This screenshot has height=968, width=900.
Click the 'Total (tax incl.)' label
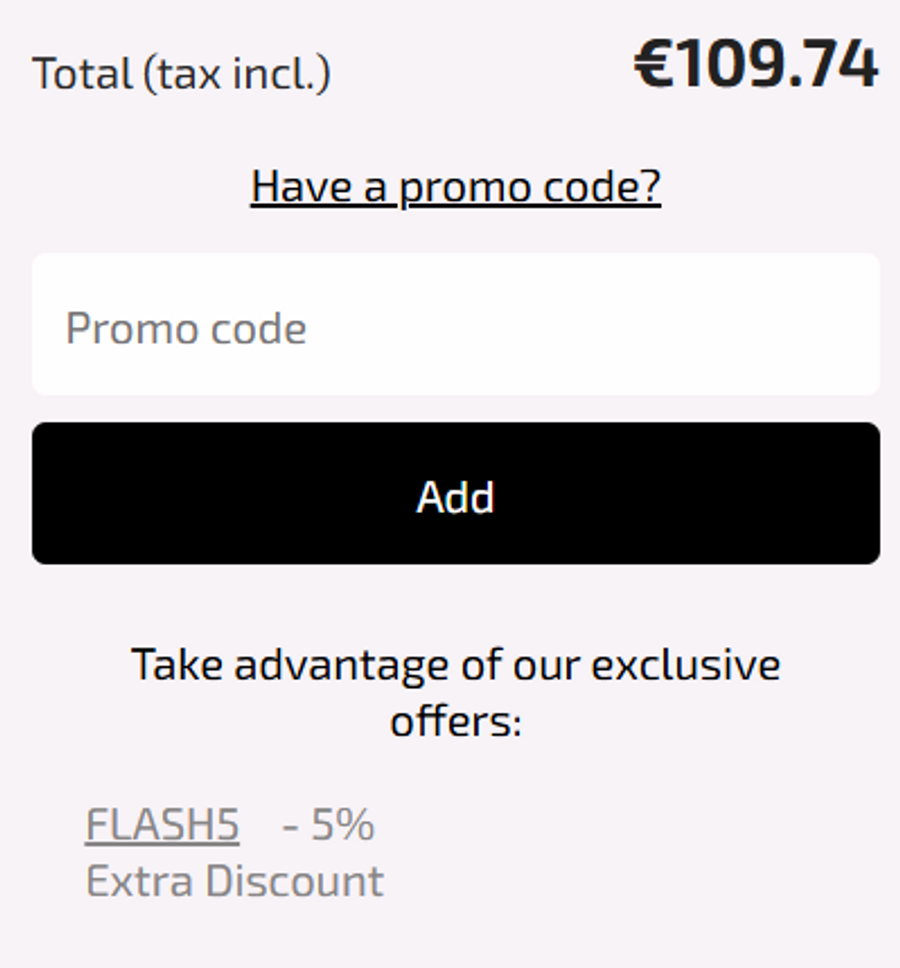click(x=181, y=74)
